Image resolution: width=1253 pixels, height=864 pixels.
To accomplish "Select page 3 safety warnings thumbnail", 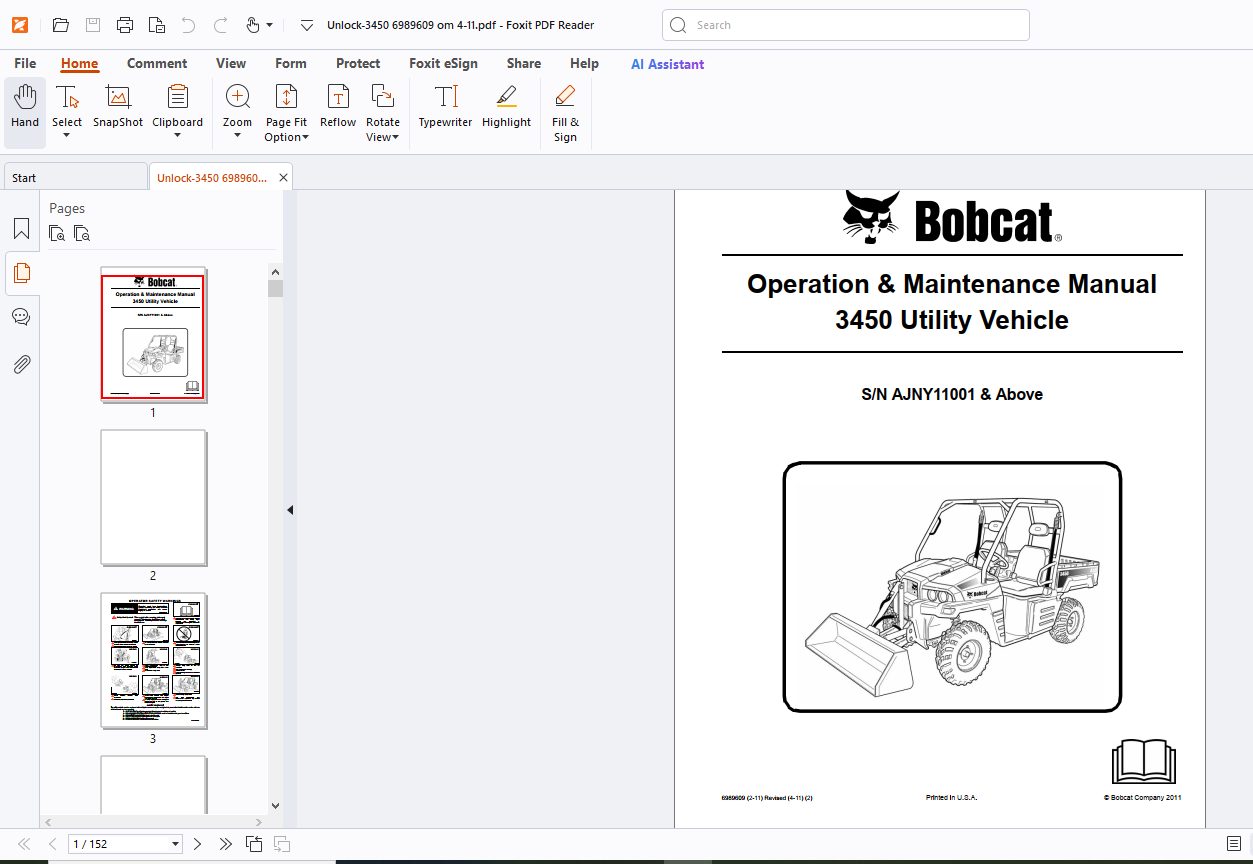I will coord(153,661).
